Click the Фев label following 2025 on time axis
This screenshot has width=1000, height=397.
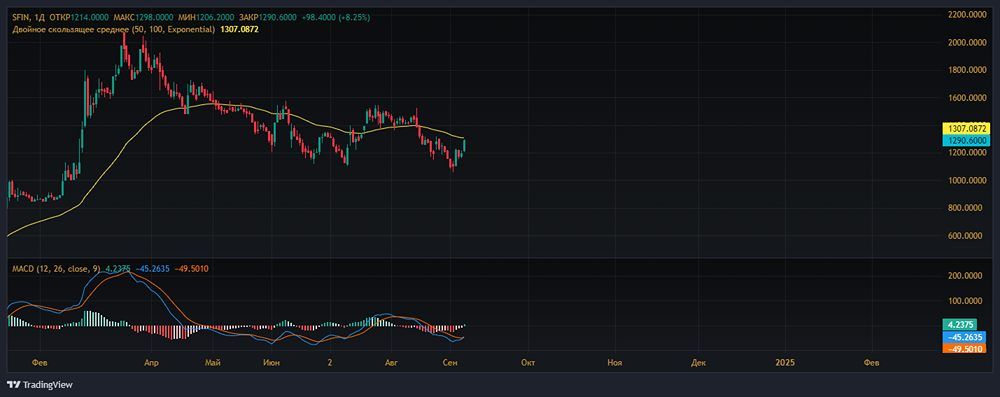click(x=871, y=362)
